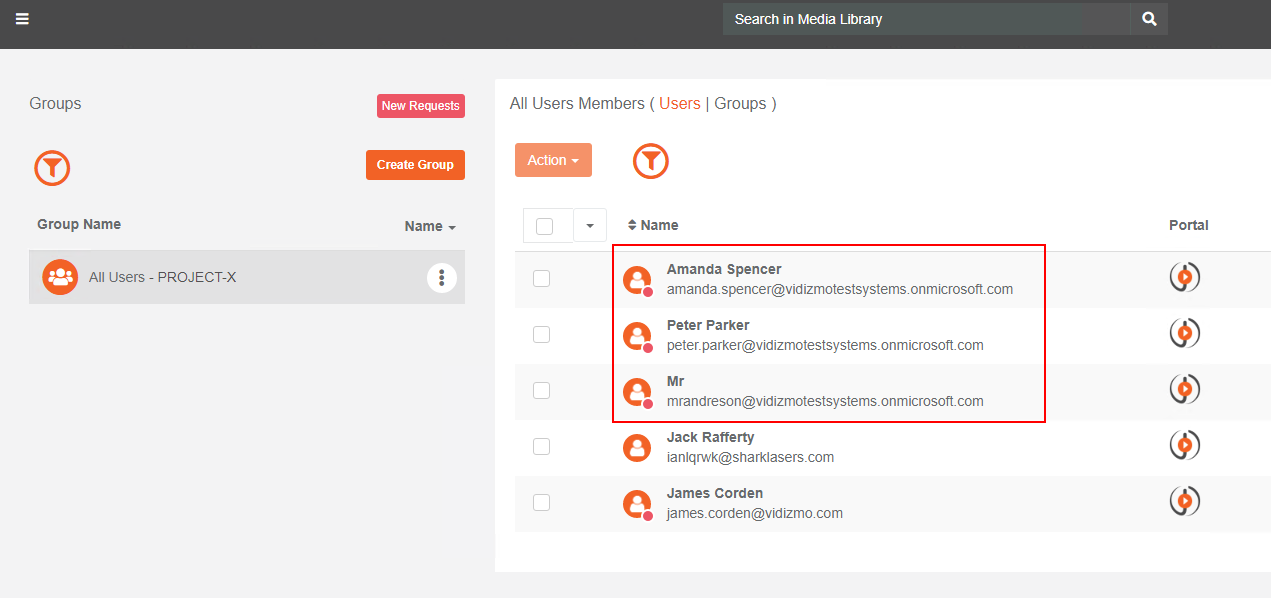Expand the select-all caret dropdown
Image resolution: width=1271 pixels, height=598 pixels.
point(590,226)
